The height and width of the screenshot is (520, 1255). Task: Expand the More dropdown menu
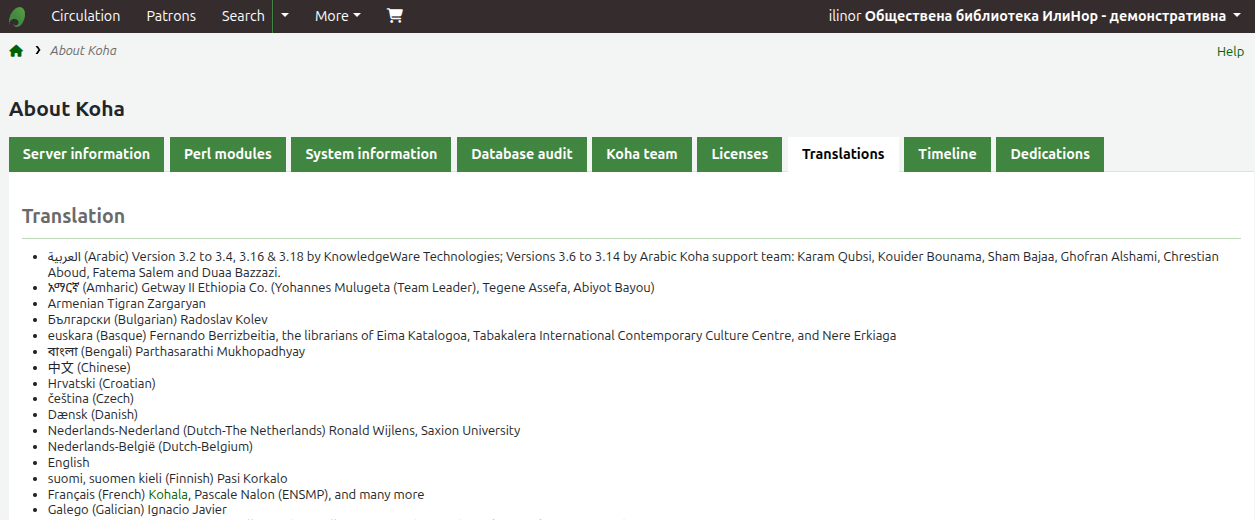(337, 16)
